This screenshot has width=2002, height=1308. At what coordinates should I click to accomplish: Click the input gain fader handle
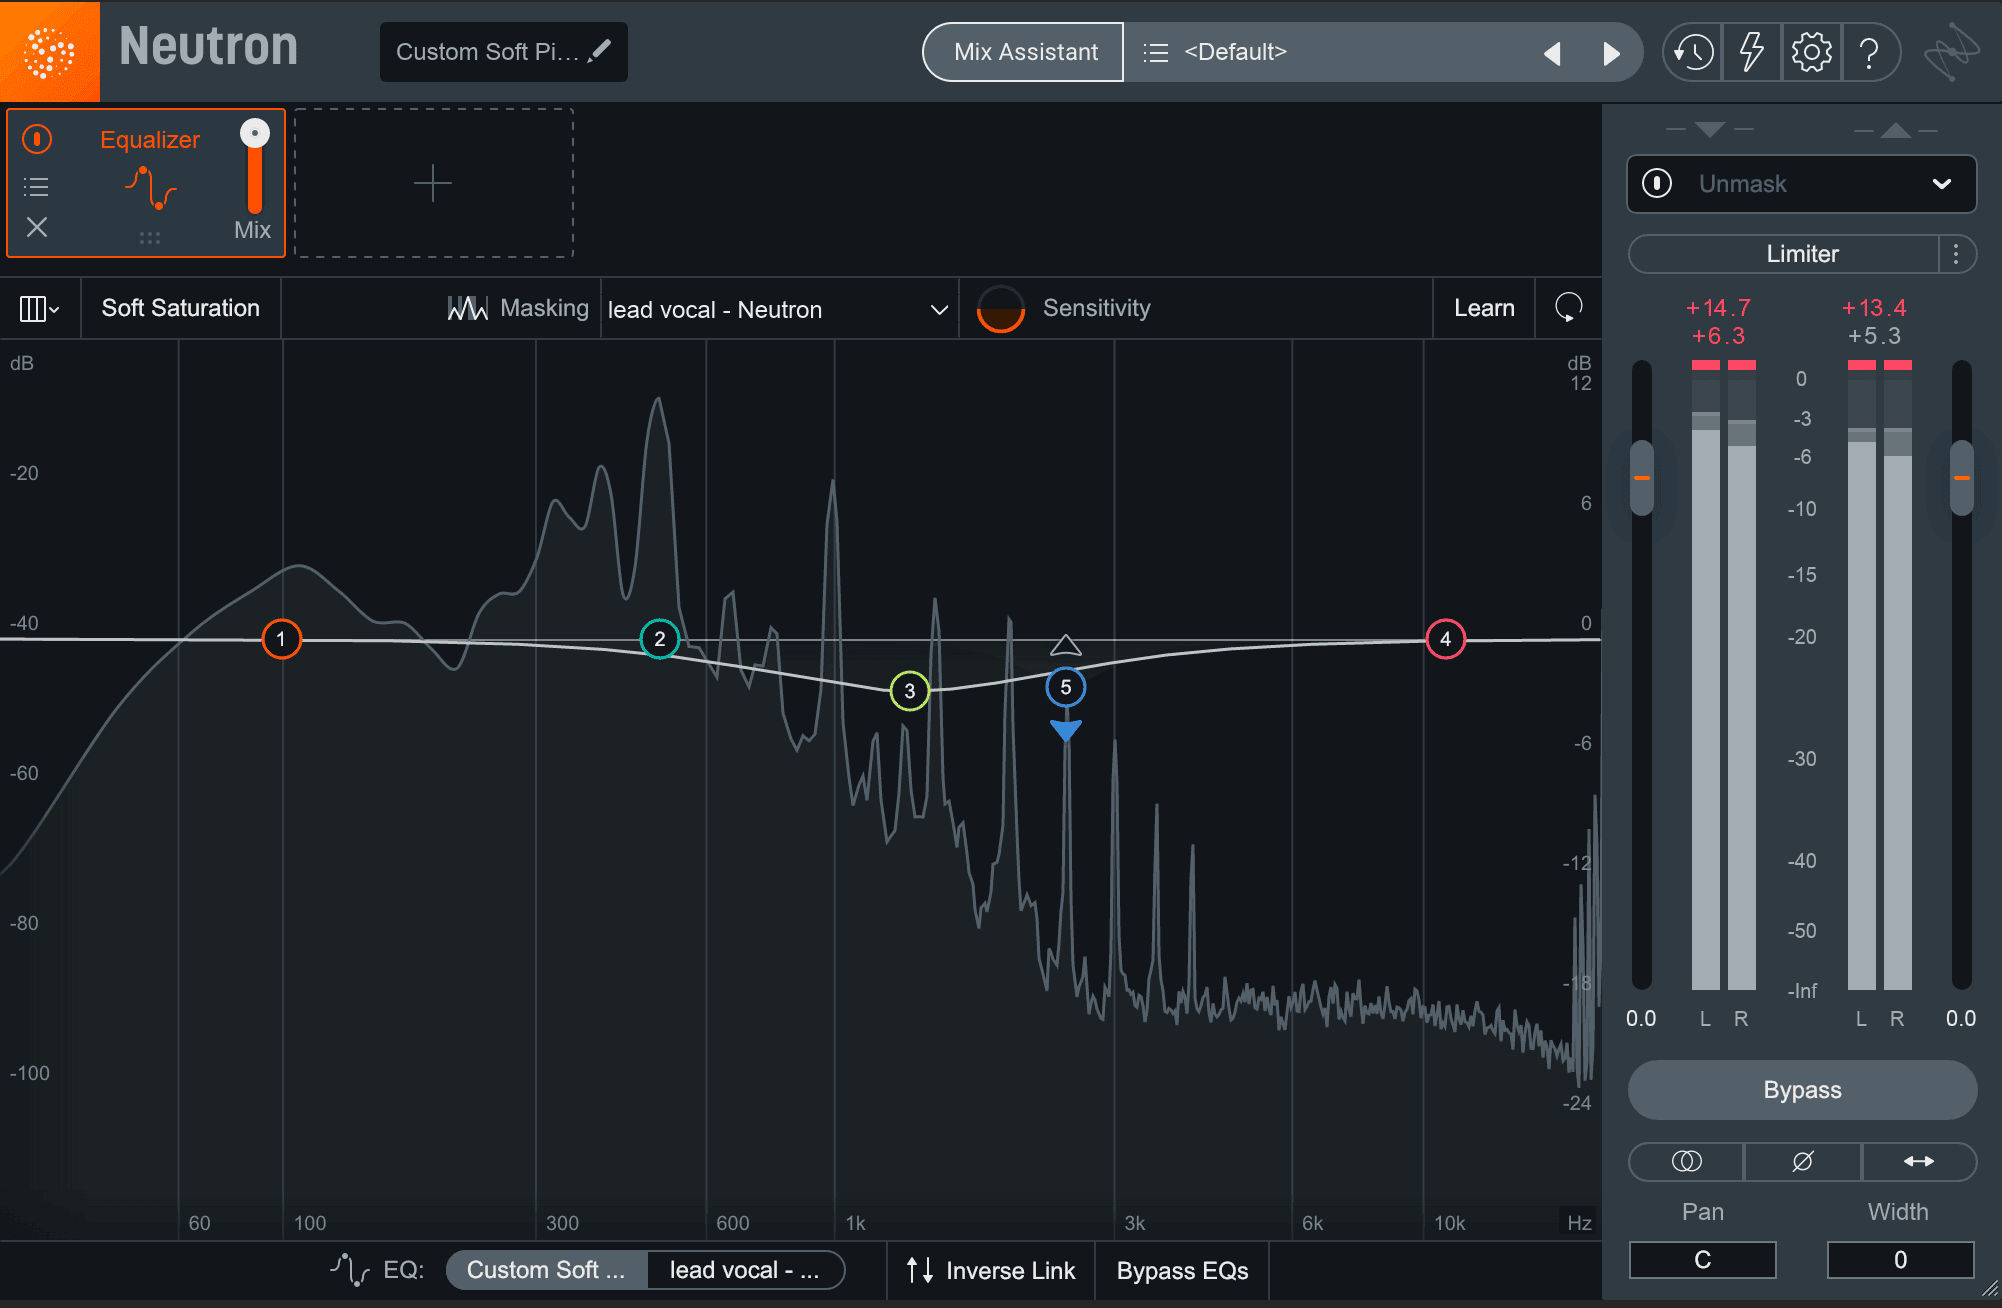tap(1641, 478)
